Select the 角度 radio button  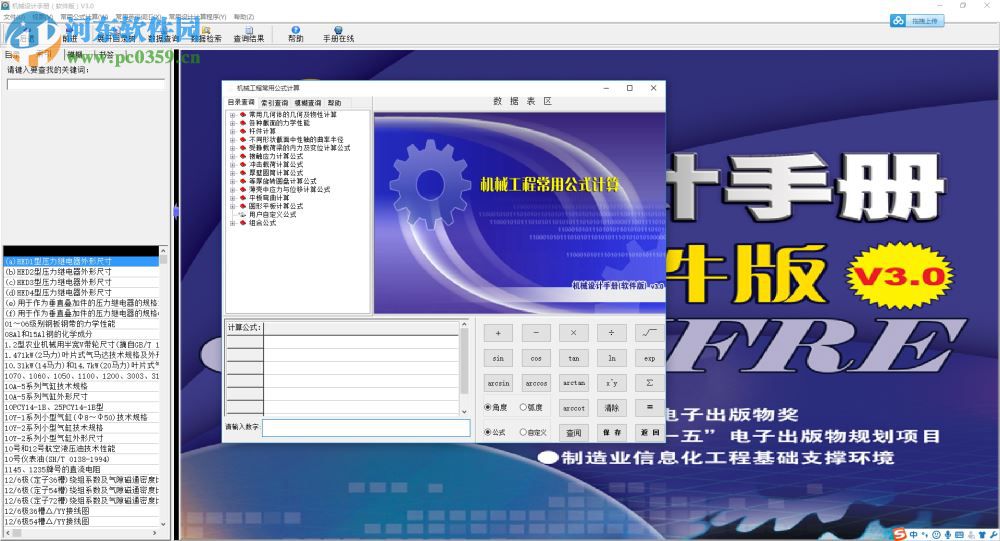[x=487, y=407]
